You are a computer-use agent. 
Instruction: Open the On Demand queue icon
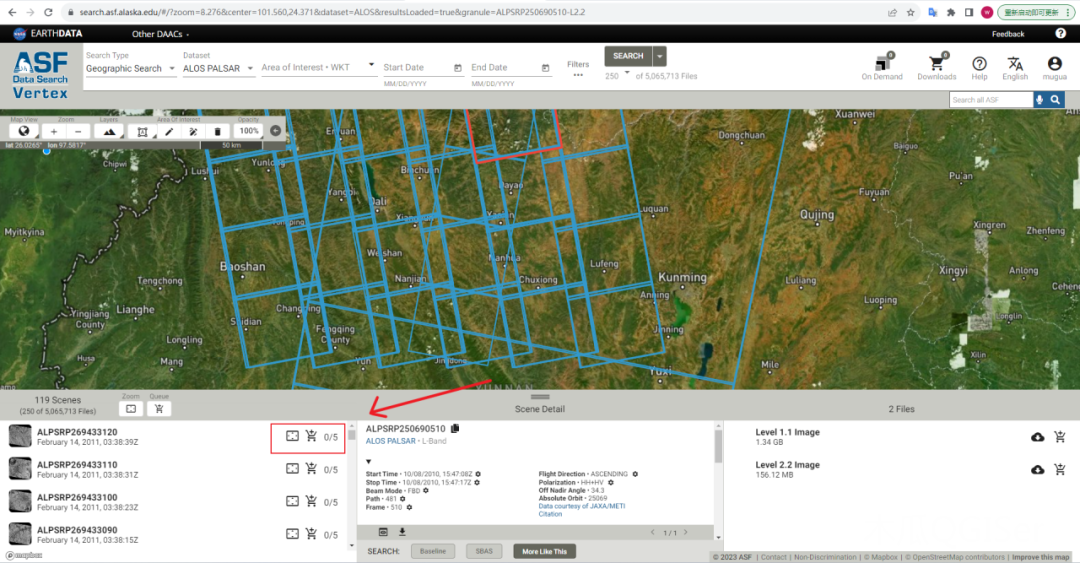pos(882,63)
